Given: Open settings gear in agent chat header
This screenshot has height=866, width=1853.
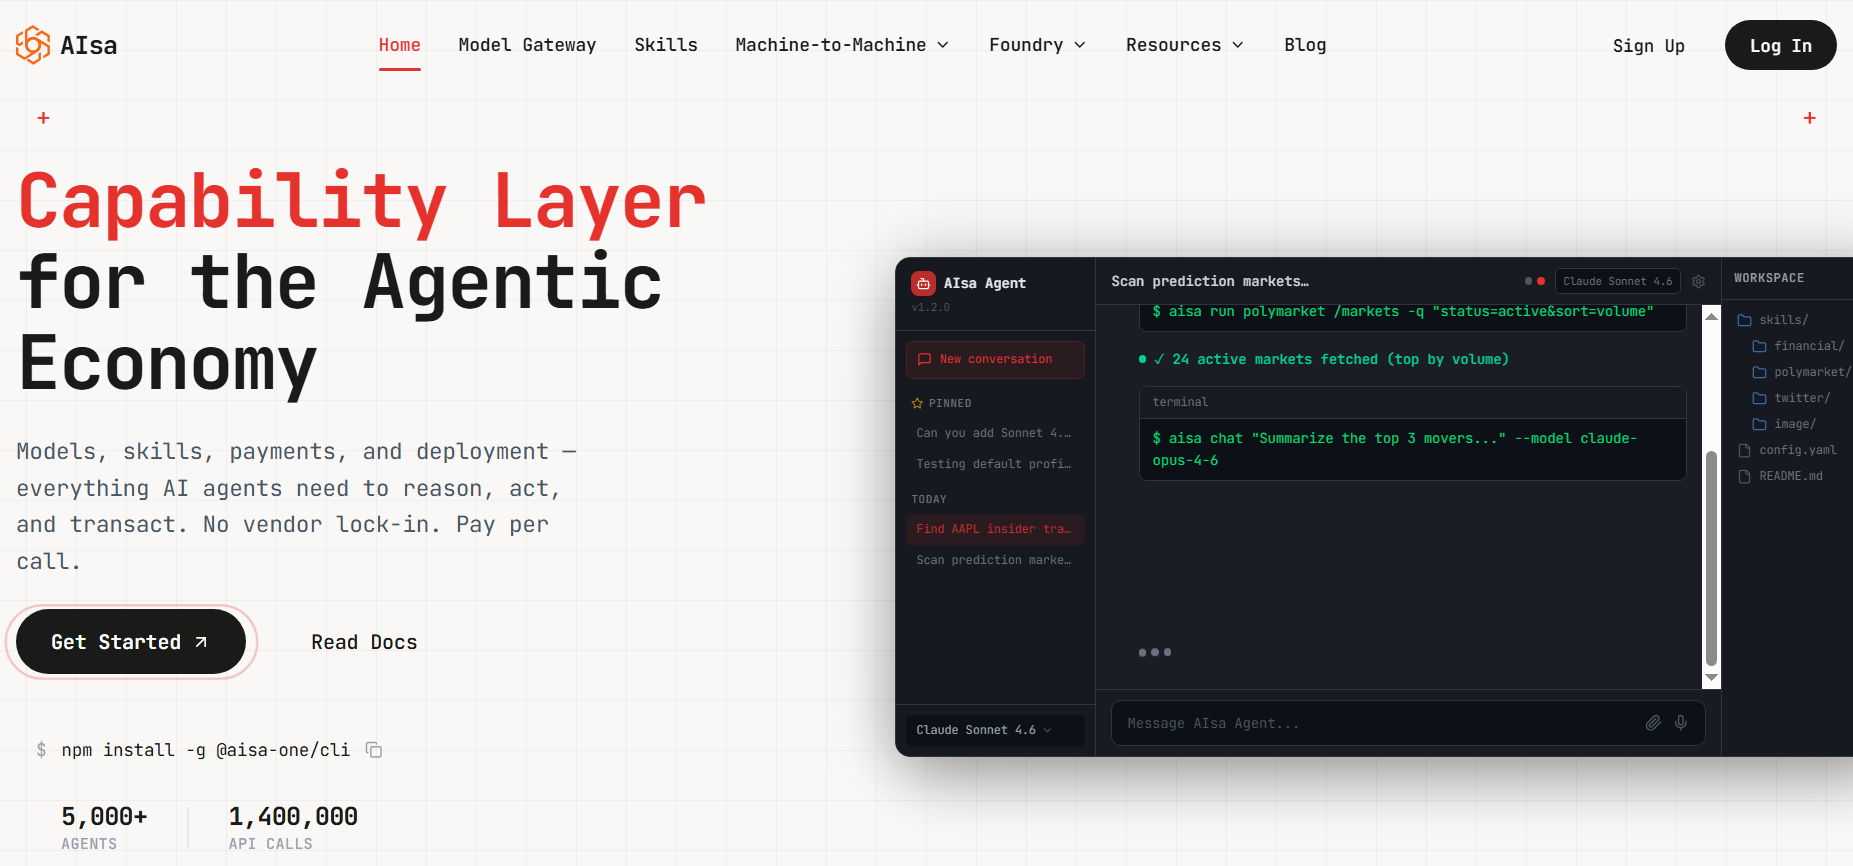Looking at the screenshot, I should (1698, 282).
